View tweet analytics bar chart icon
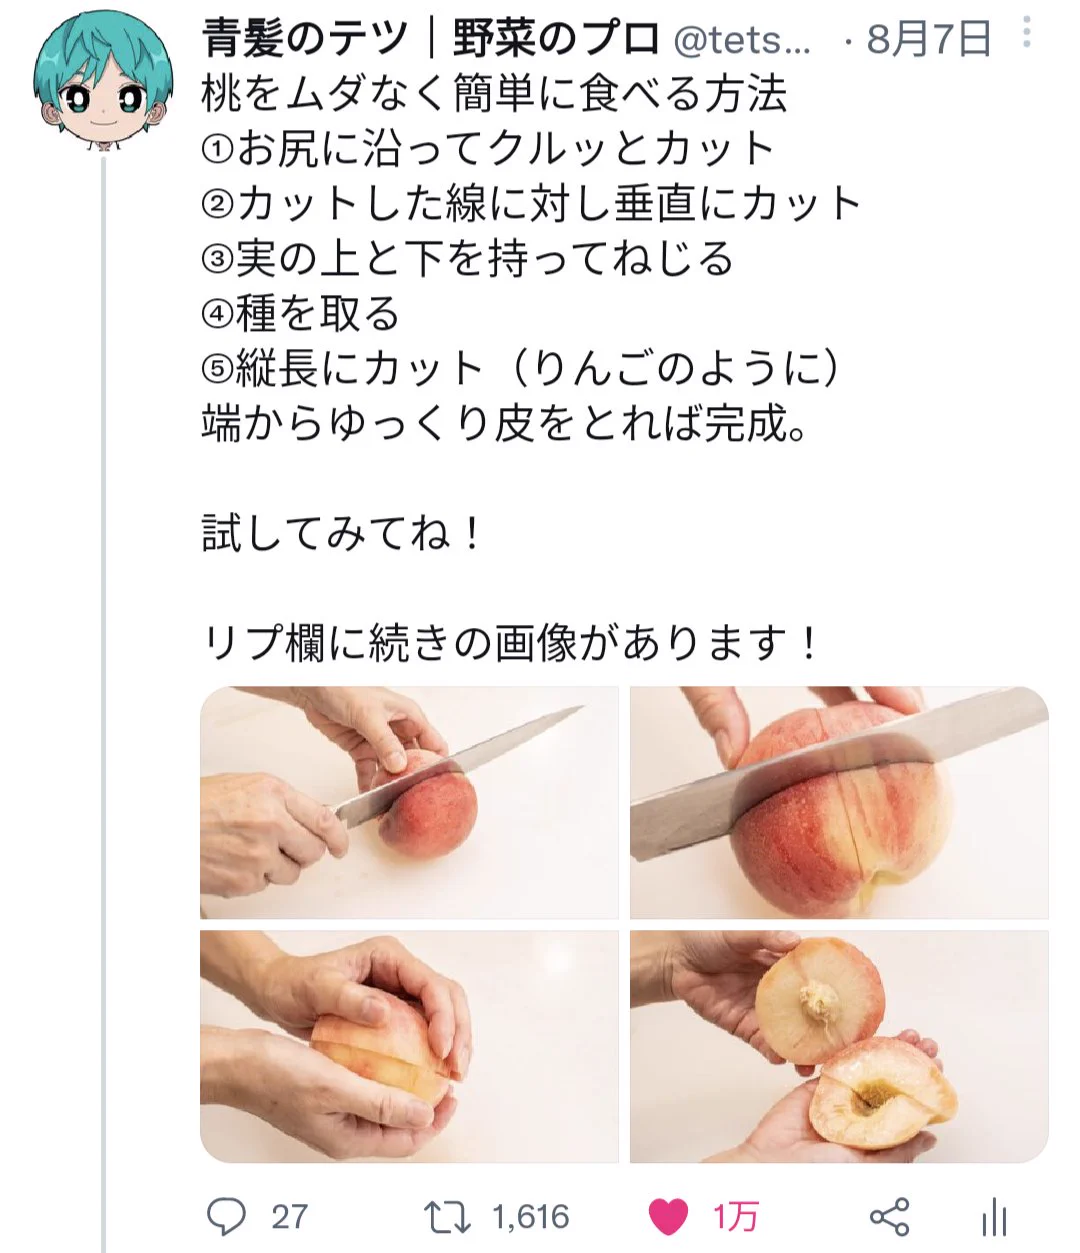The height and width of the screenshot is (1253, 1080). 993,1217
